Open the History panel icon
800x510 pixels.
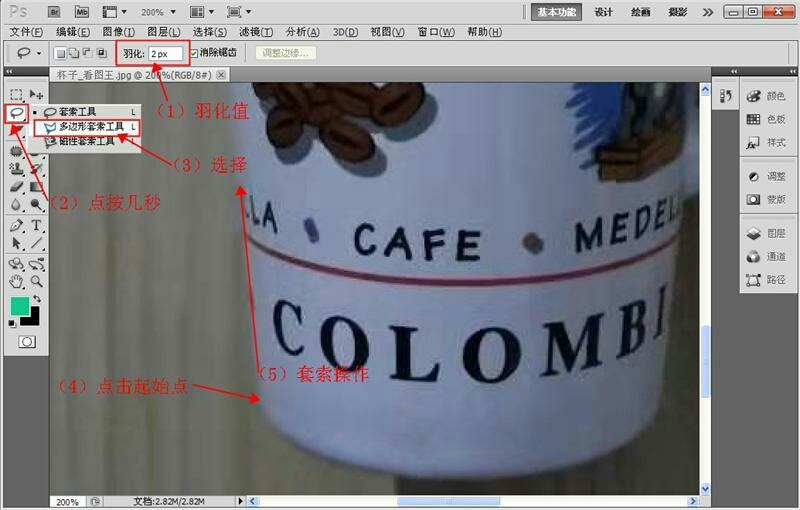coord(726,95)
